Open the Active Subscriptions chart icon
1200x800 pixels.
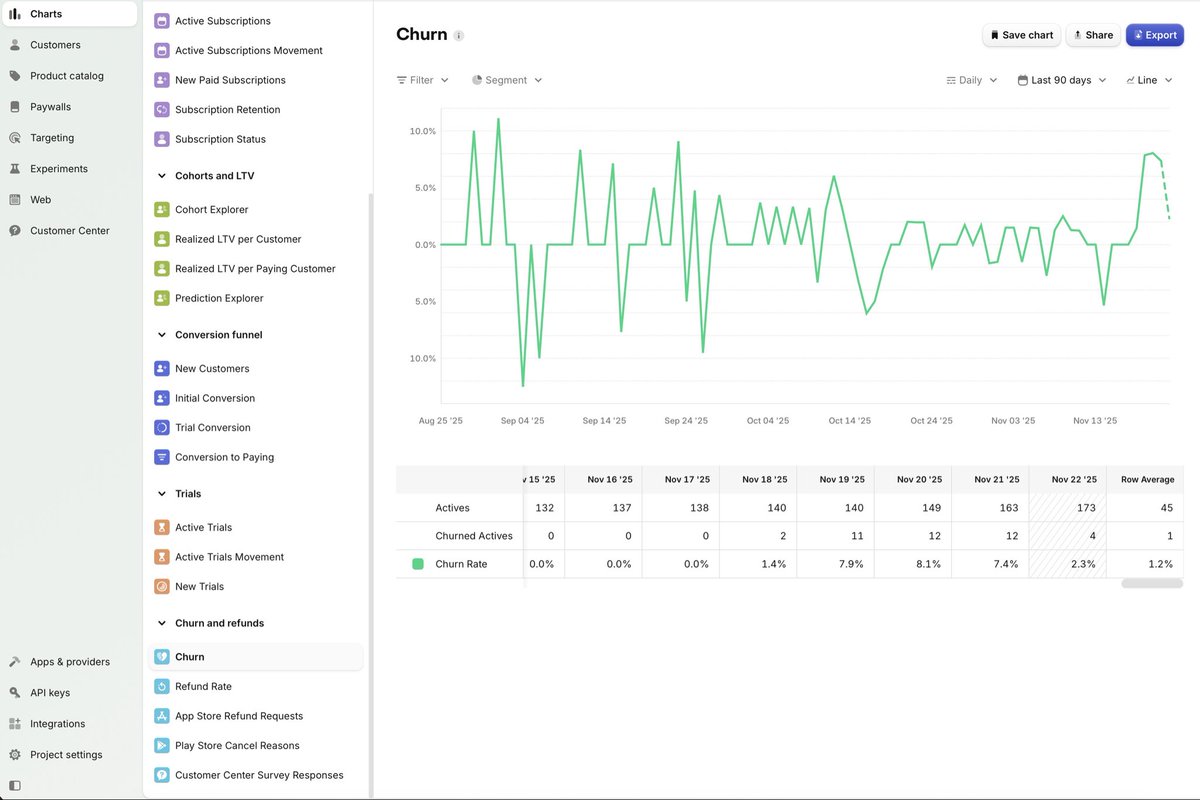[162, 21]
